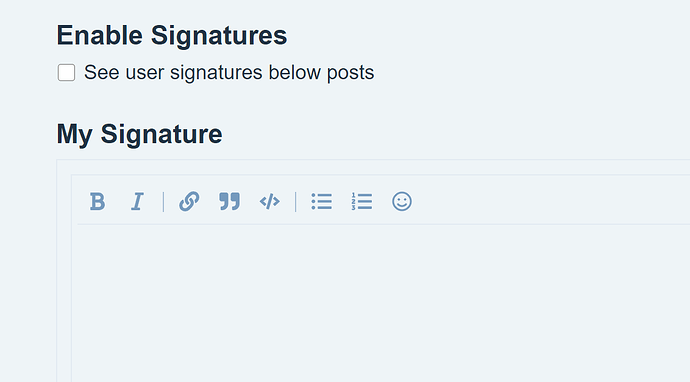
Task: Start a numbered list
Action: tap(362, 202)
